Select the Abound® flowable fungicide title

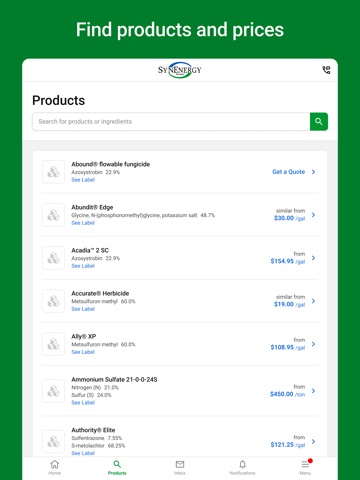(111, 164)
